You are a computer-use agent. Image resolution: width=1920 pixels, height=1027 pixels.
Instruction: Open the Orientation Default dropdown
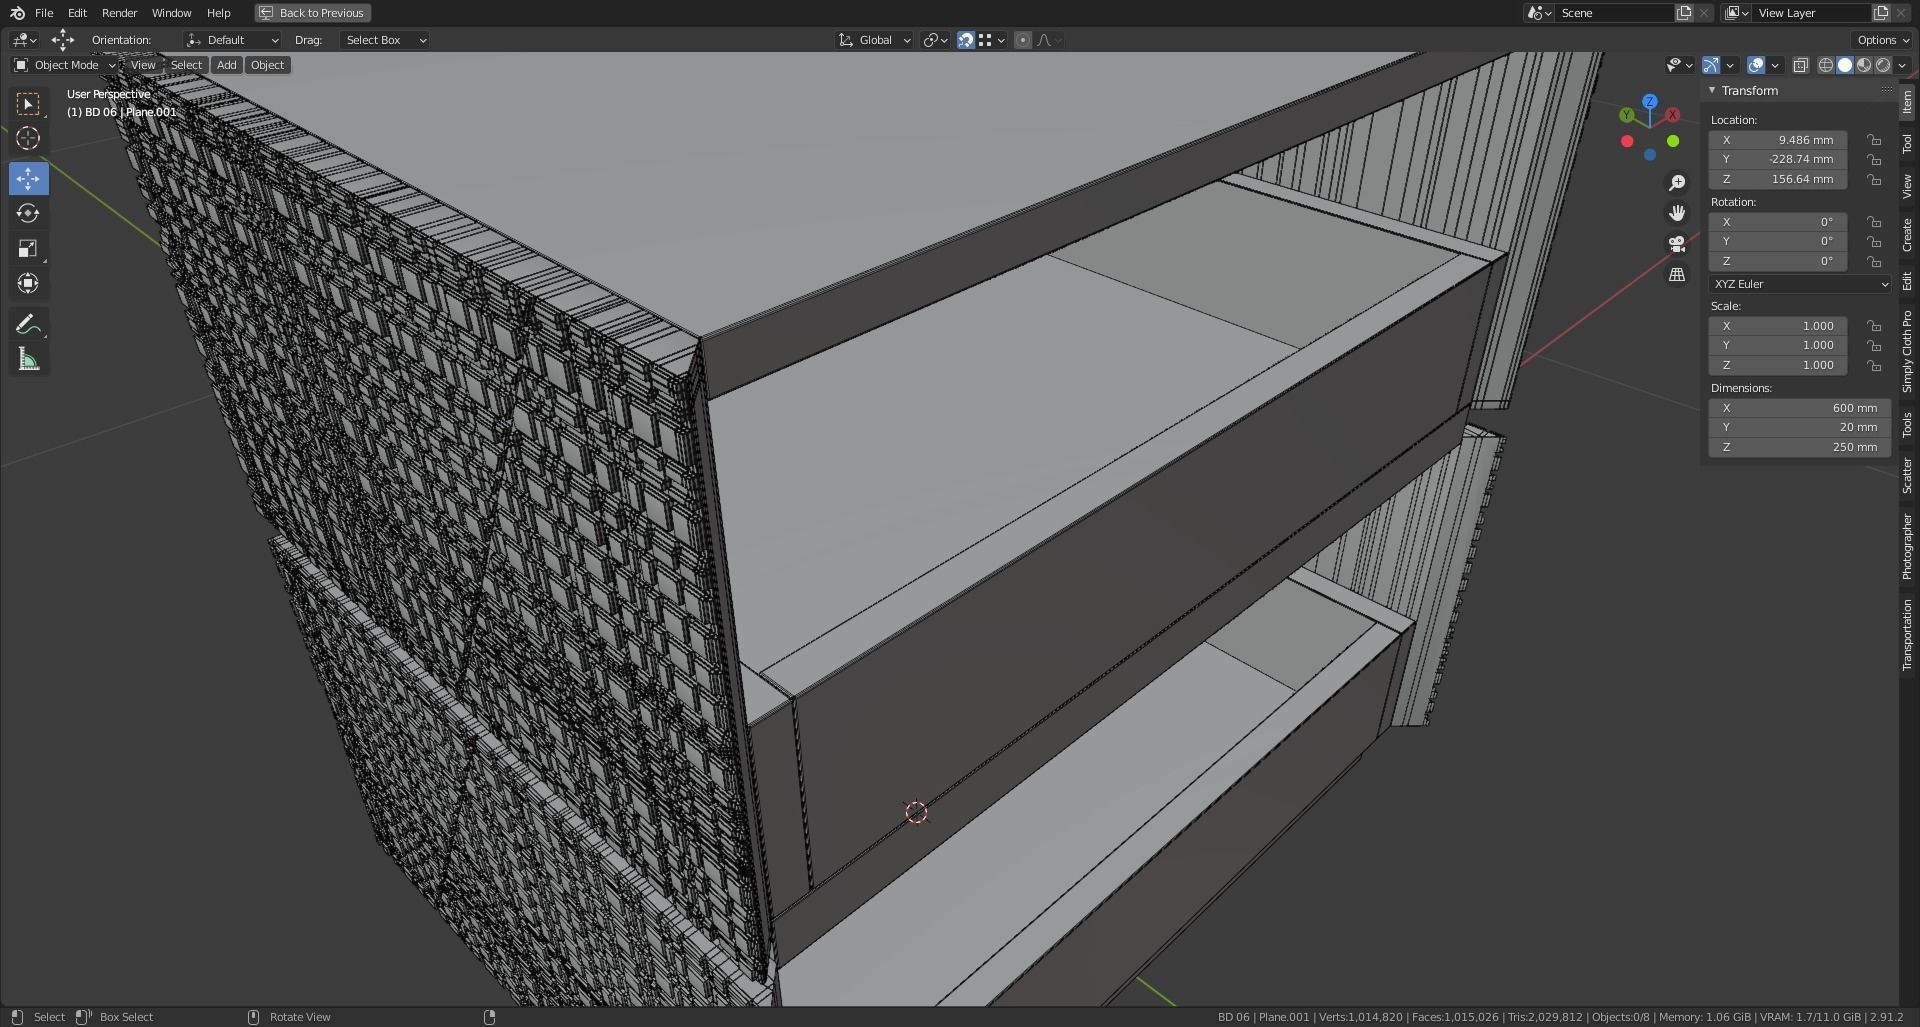pyautogui.click(x=233, y=40)
